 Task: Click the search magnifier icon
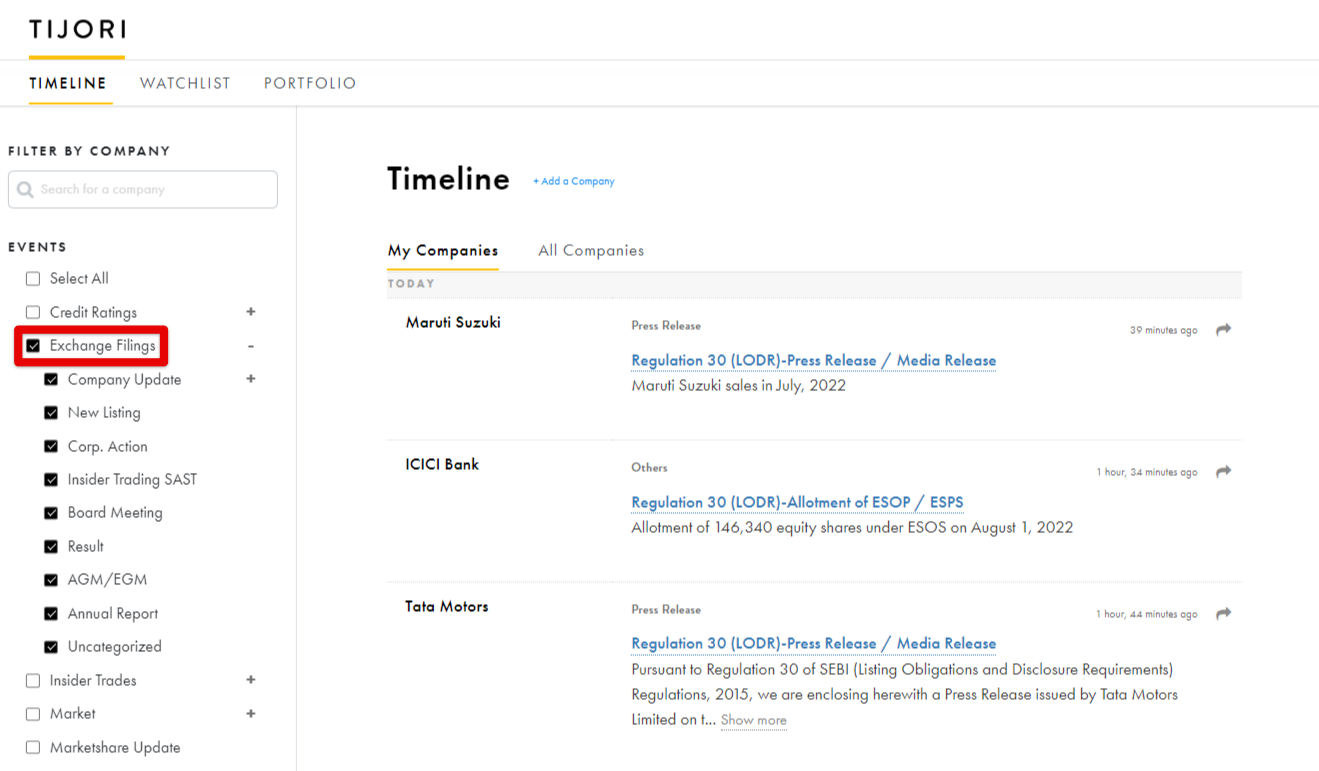pyautogui.click(x=26, y=190)
